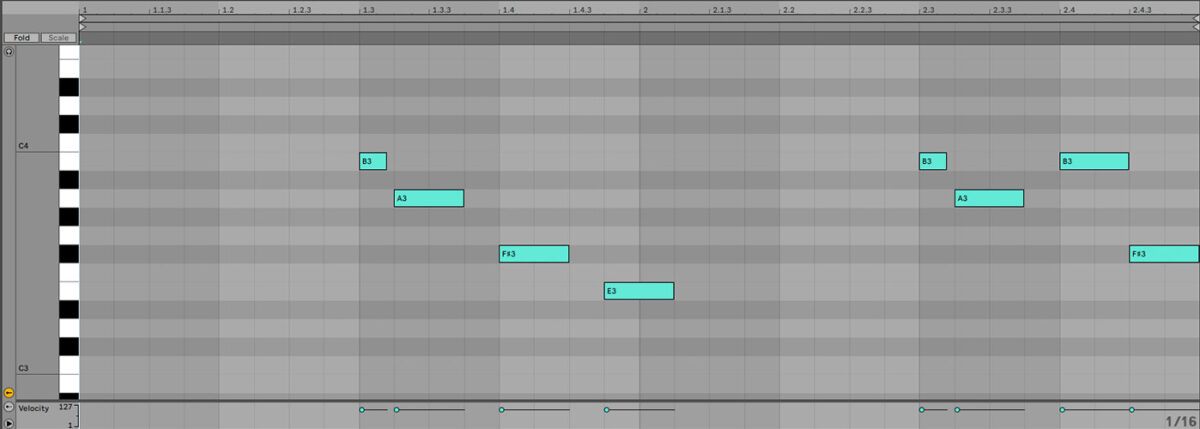The width and height of the screenshot is (1200, 429).
Task: Click ruler position 1.3.3
Action: coord(442,10)
